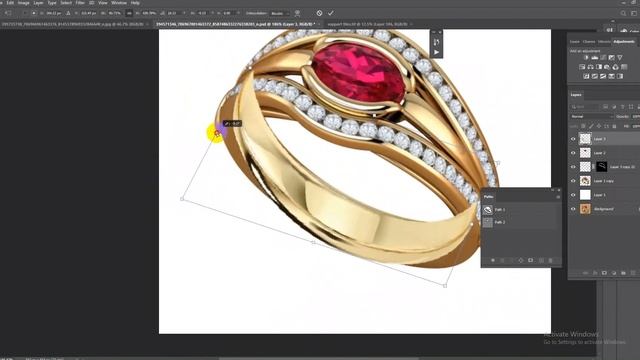
Task: Open the Help menu
Action: click(x=135, y=2)
